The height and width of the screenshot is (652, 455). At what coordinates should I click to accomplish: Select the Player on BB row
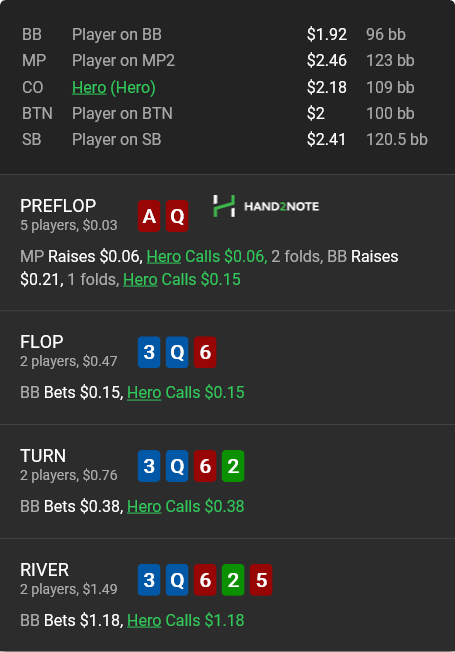click(x=225, y=35)
